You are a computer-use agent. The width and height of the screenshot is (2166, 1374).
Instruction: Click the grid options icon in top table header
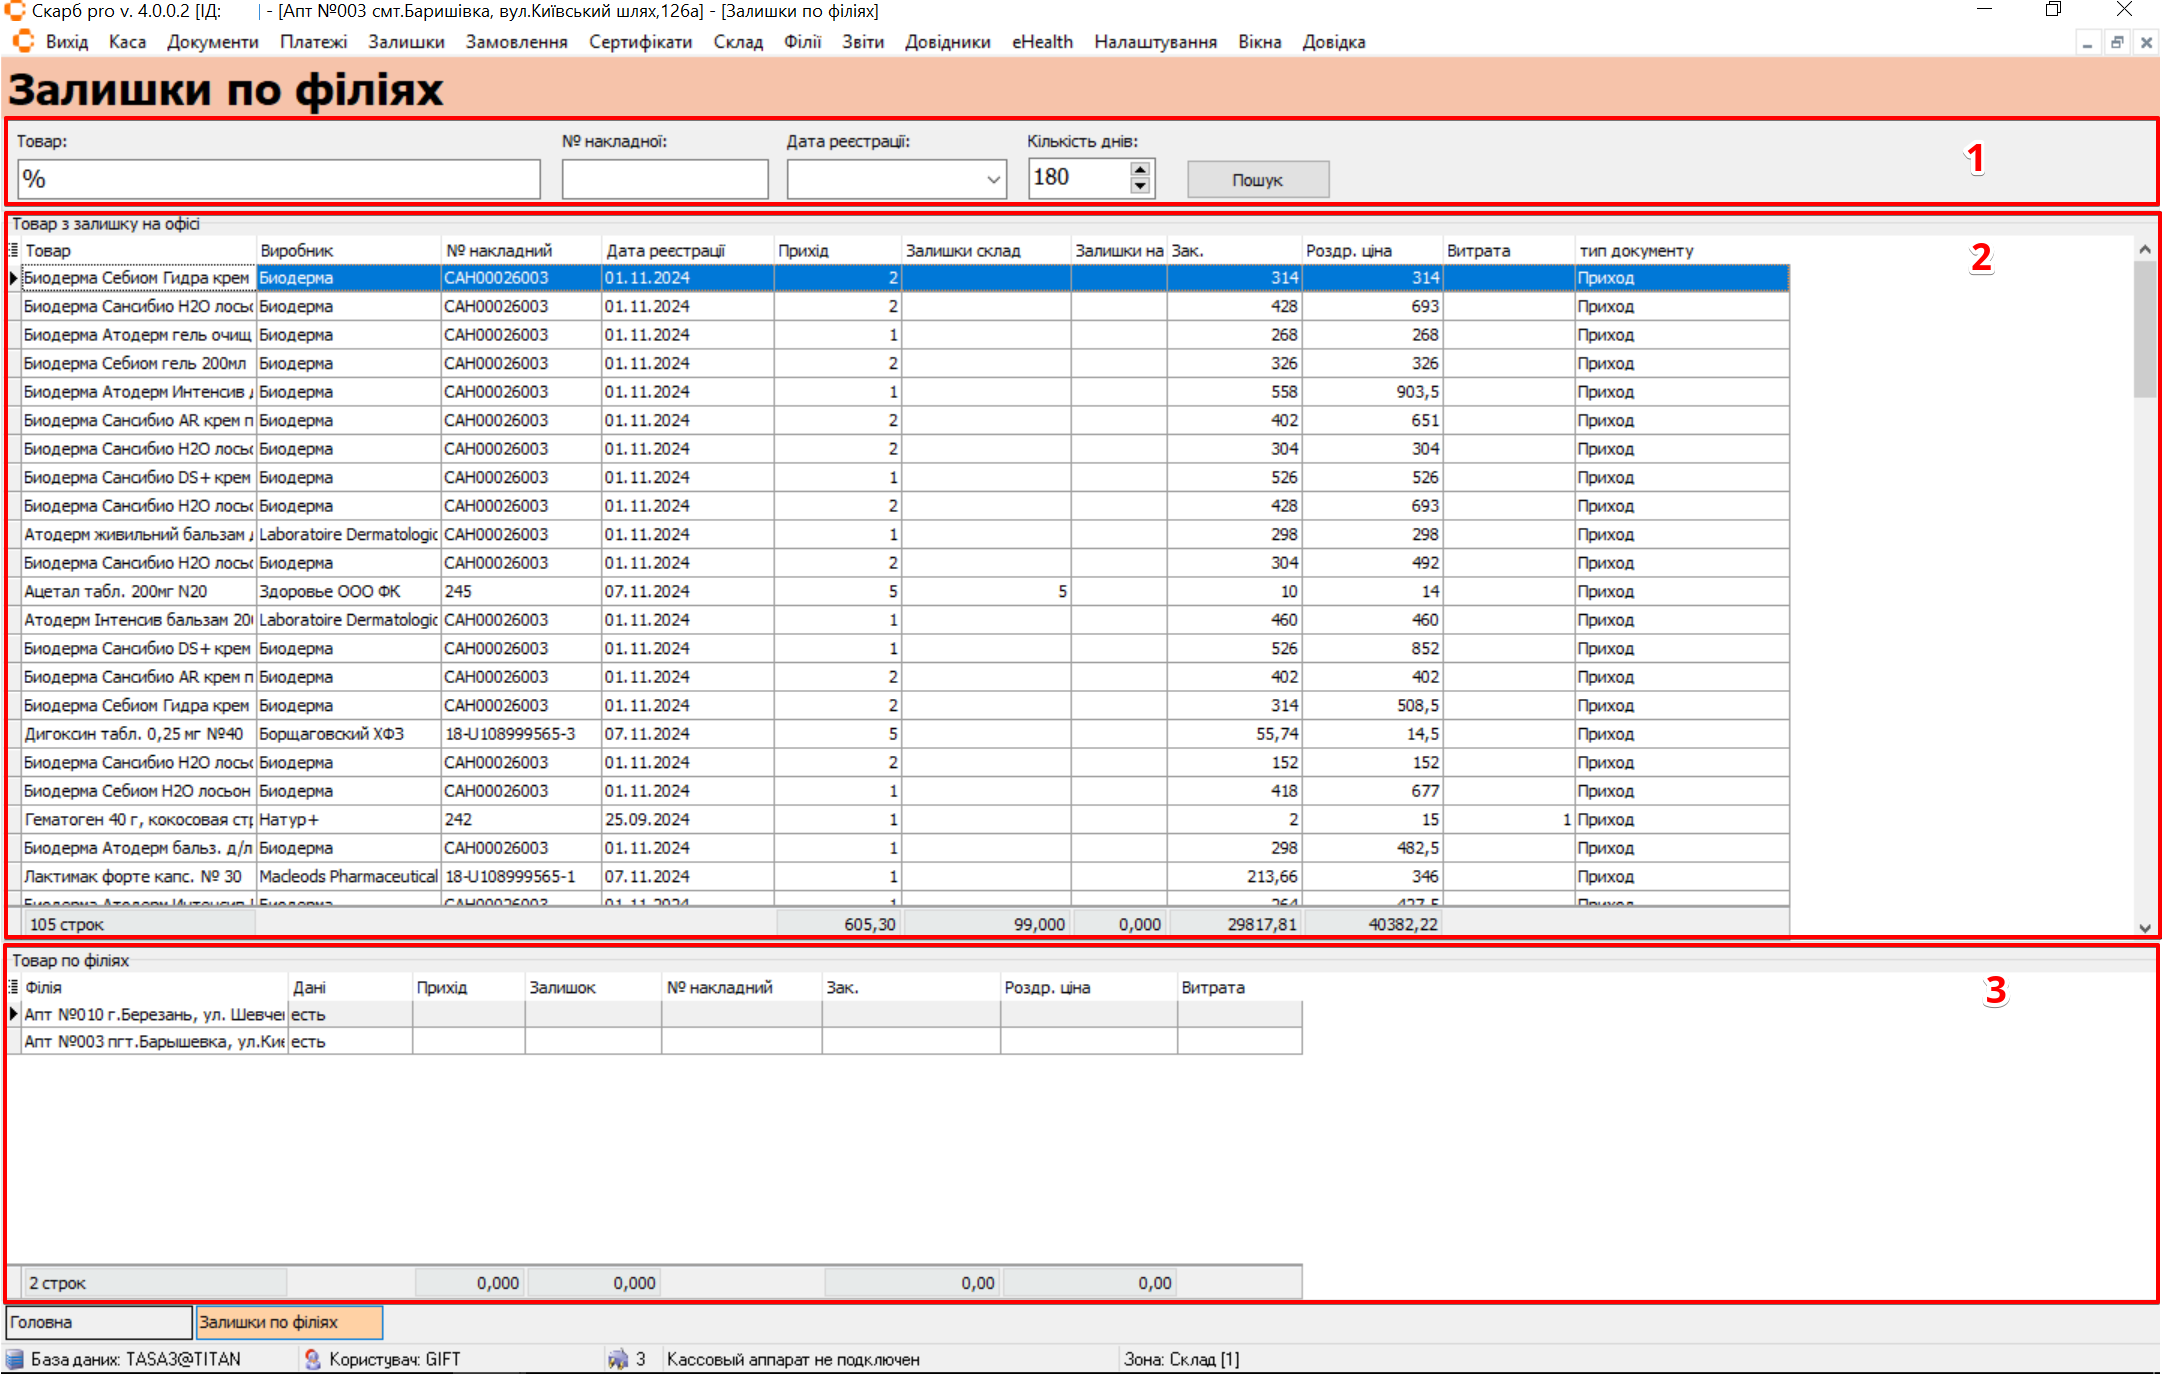(14, 250)
